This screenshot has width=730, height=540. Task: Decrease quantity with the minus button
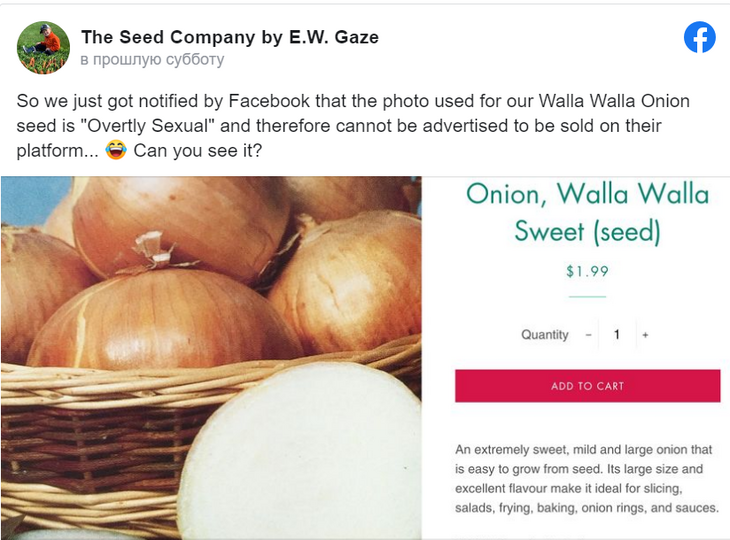(x=589, y=335)
